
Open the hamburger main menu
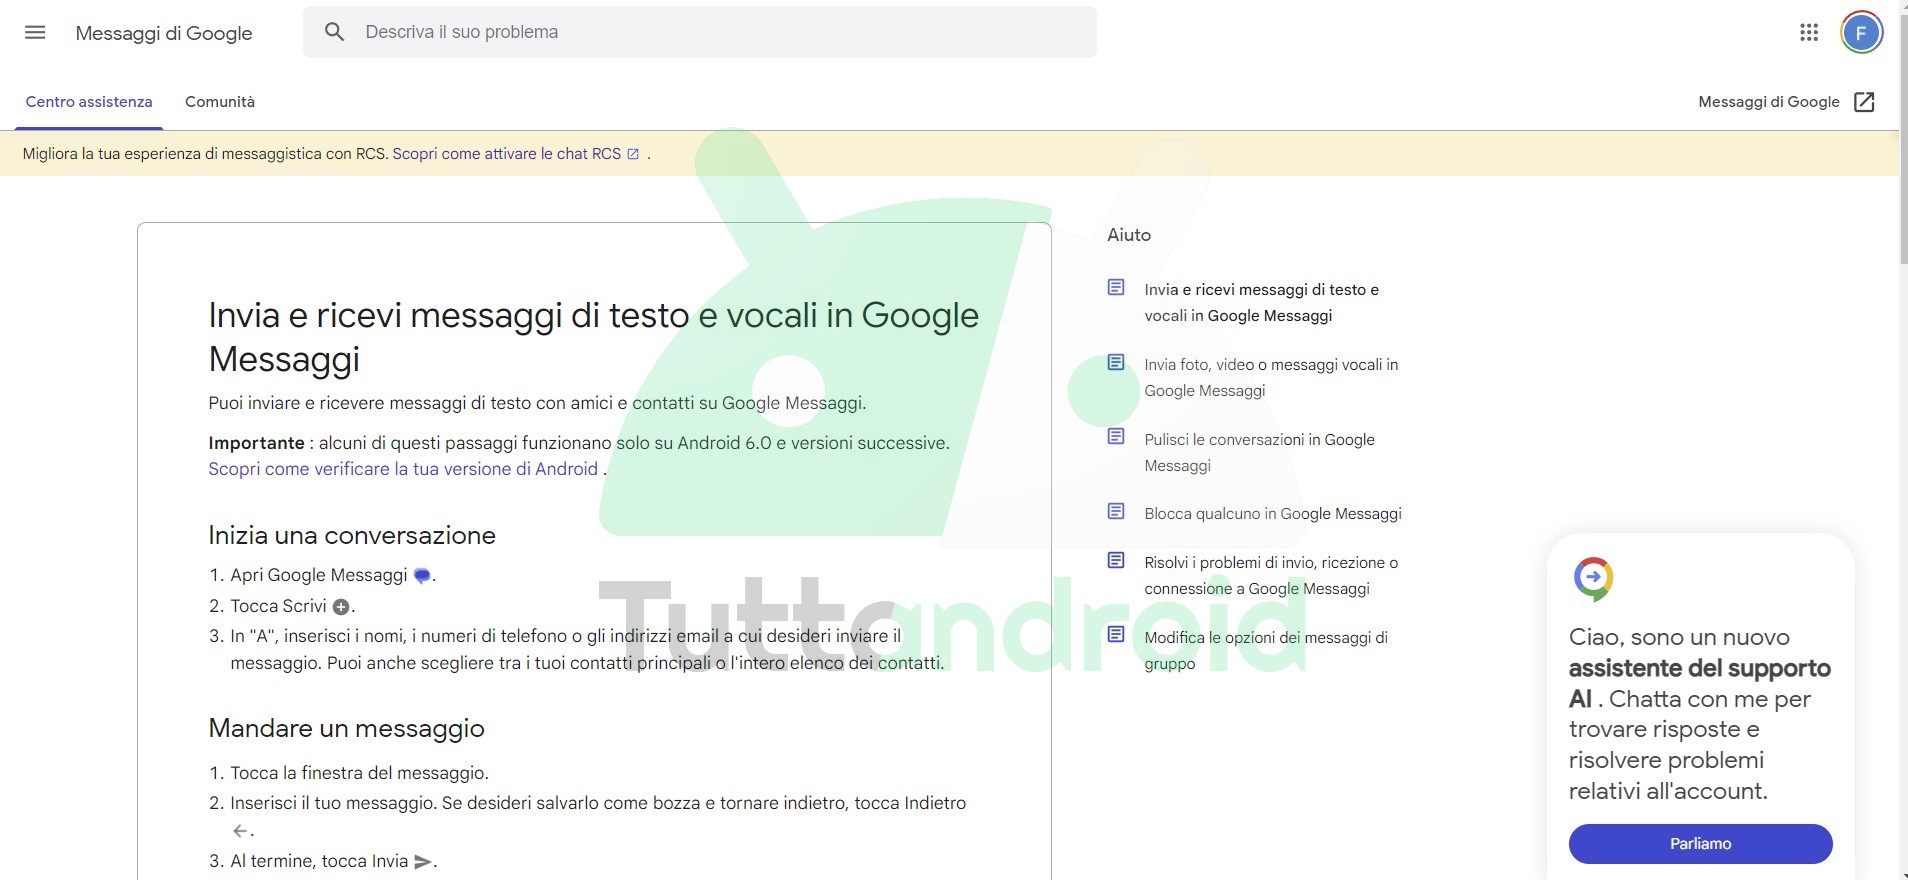[35, 32]
